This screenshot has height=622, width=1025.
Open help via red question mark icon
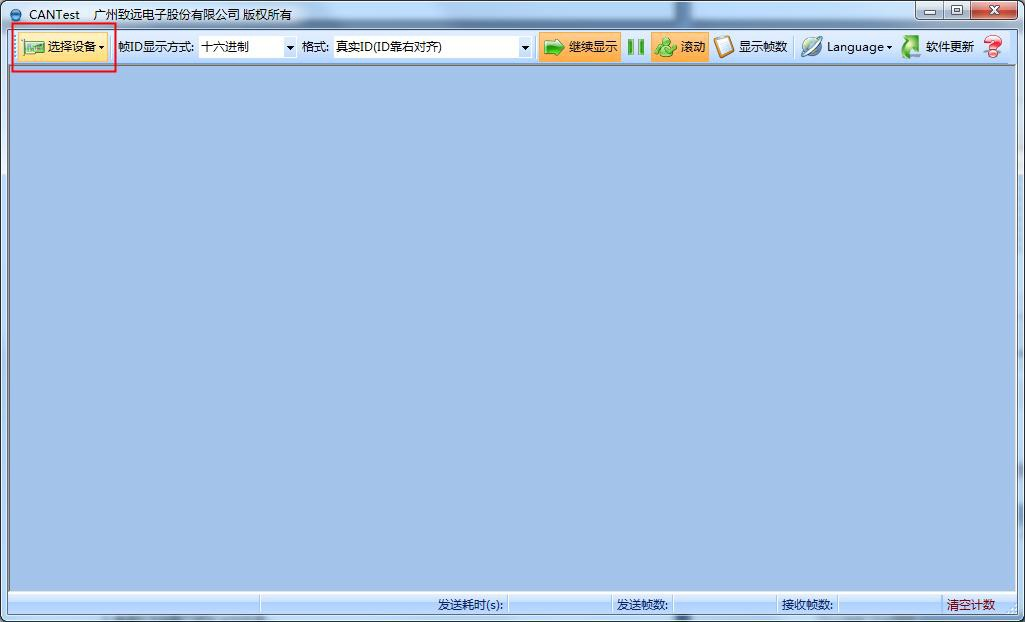(x=992, y=47)
